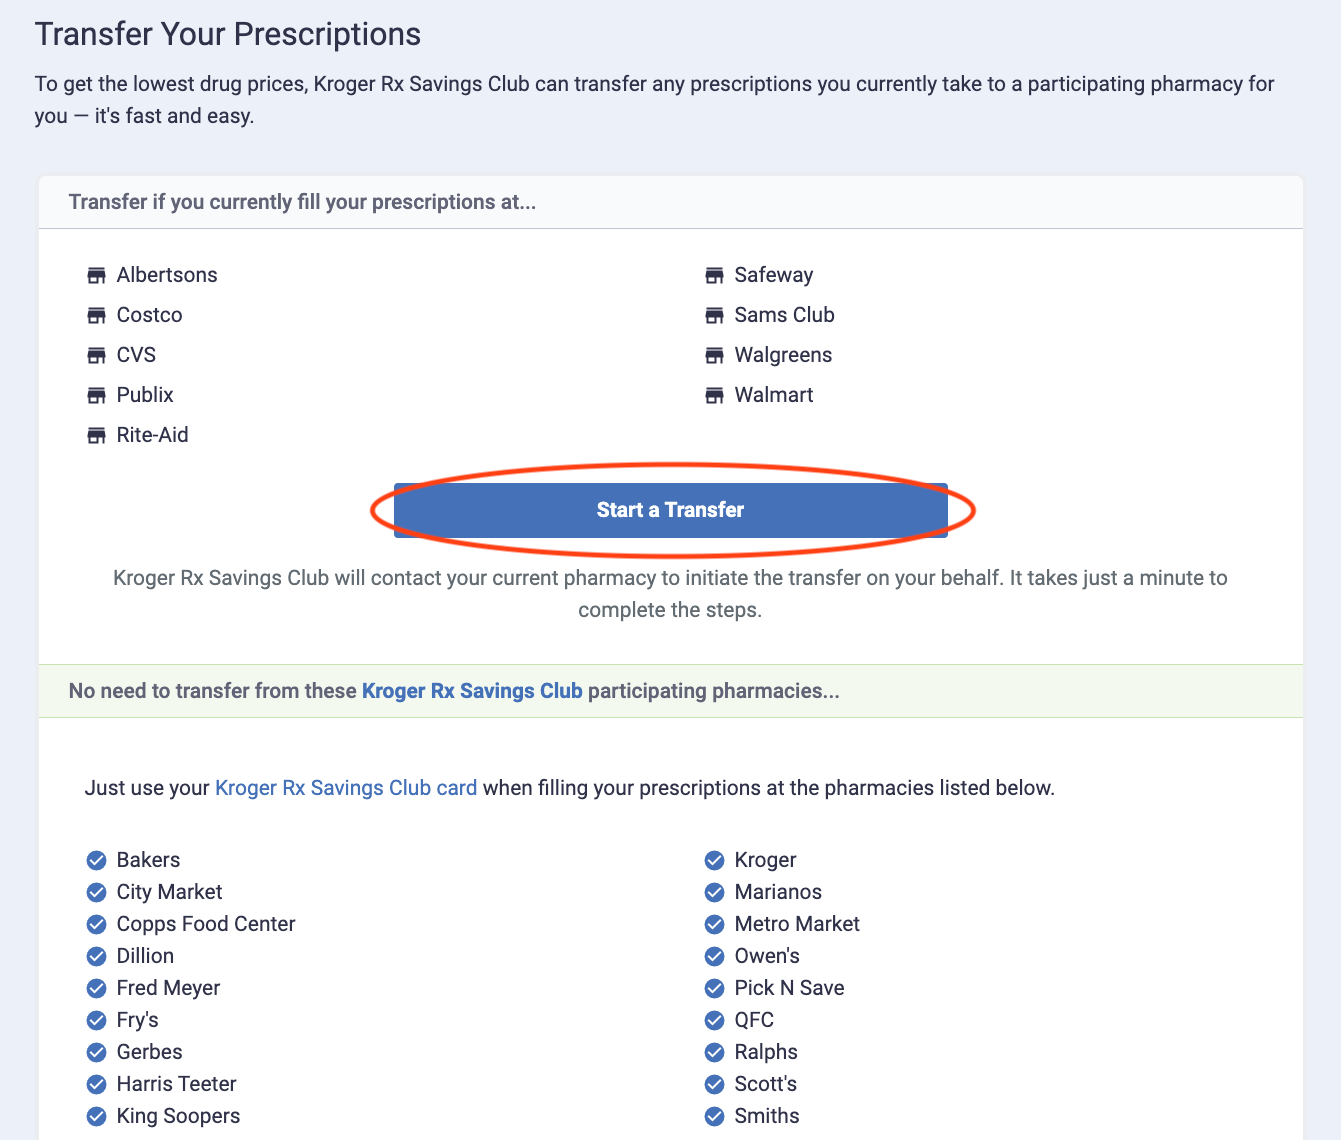Click the Ralphs pharmacy name

tap(766, 1052)
